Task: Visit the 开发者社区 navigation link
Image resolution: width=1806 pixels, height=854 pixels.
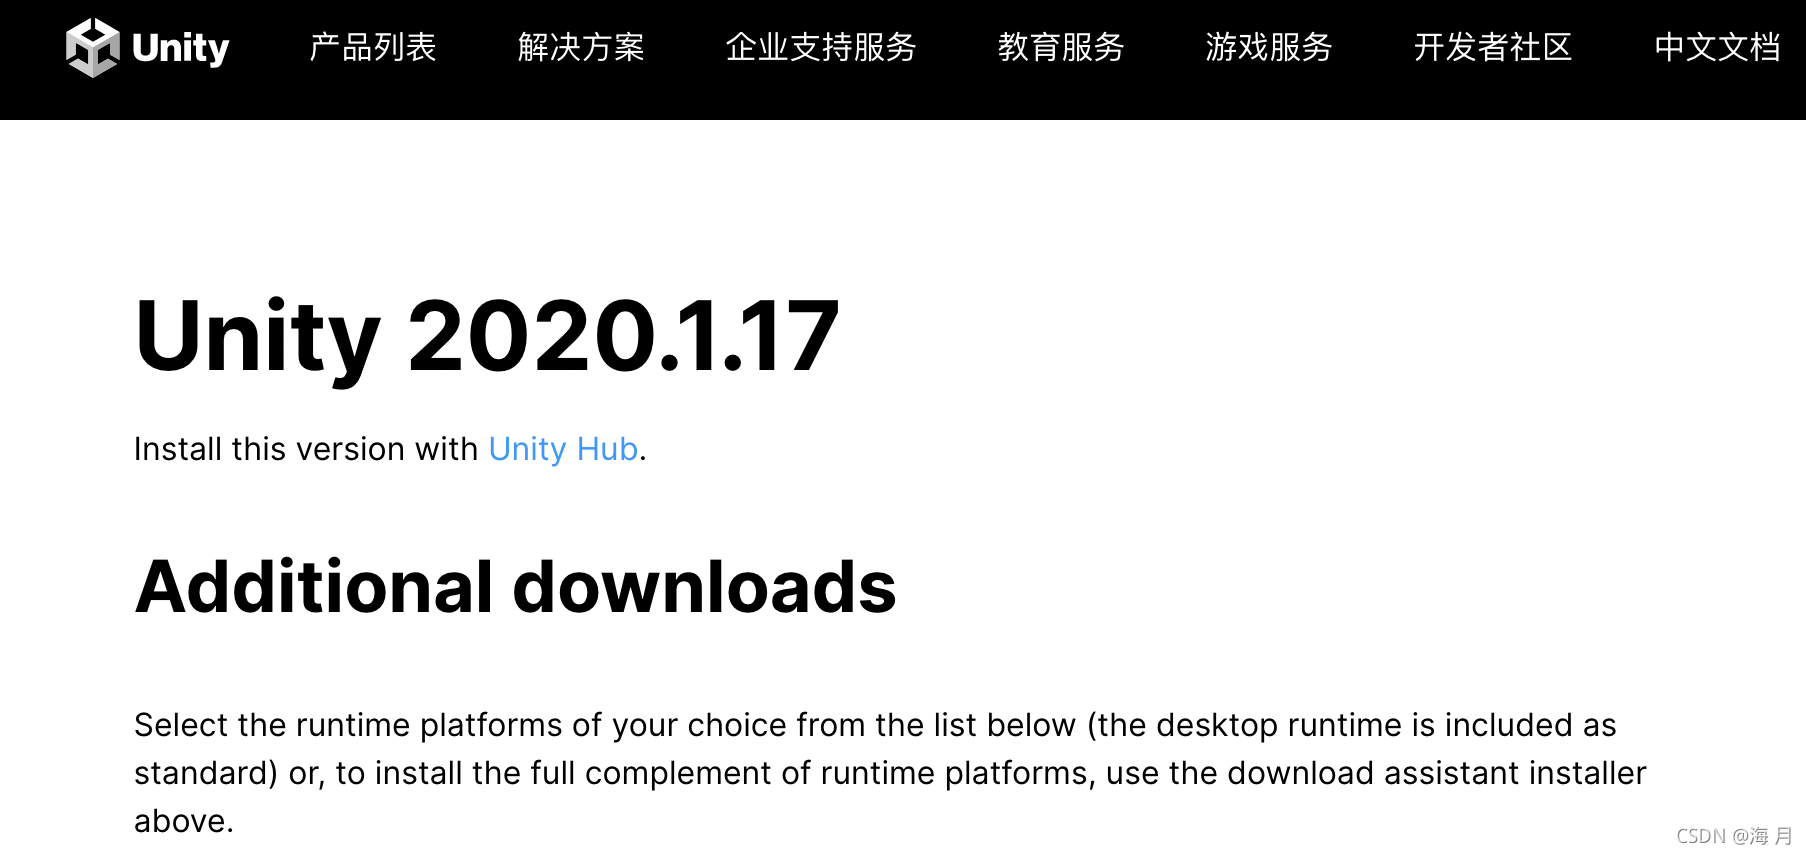Action: tap(1493, 47)
